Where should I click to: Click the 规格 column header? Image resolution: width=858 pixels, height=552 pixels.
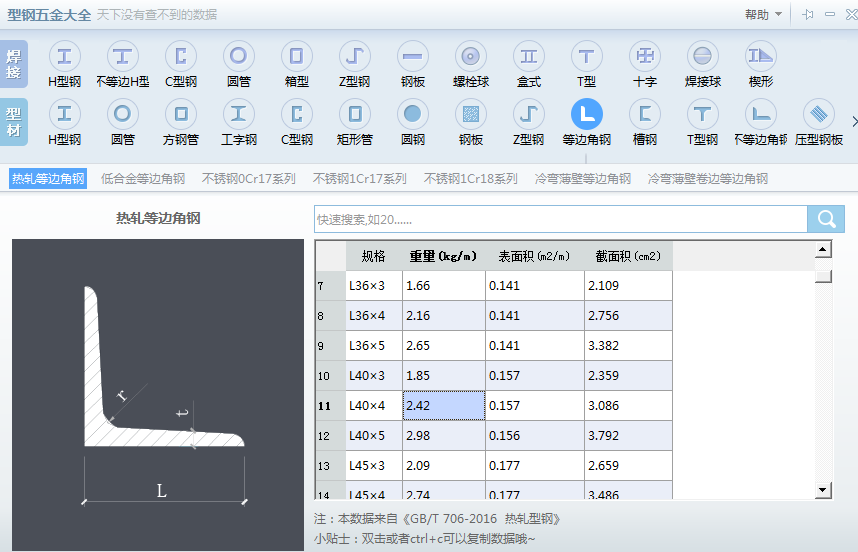(x=374, y=256)
